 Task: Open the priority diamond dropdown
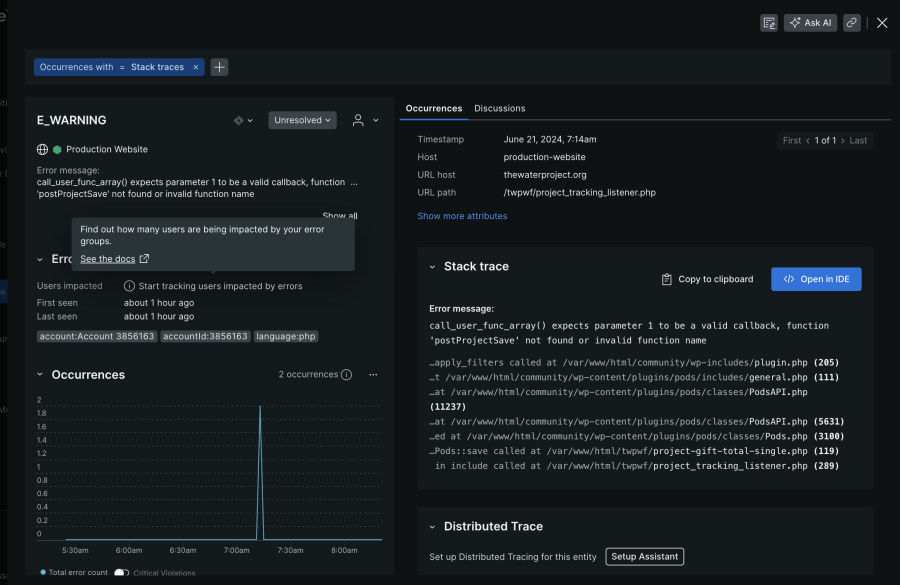click(x=243, y=120)
